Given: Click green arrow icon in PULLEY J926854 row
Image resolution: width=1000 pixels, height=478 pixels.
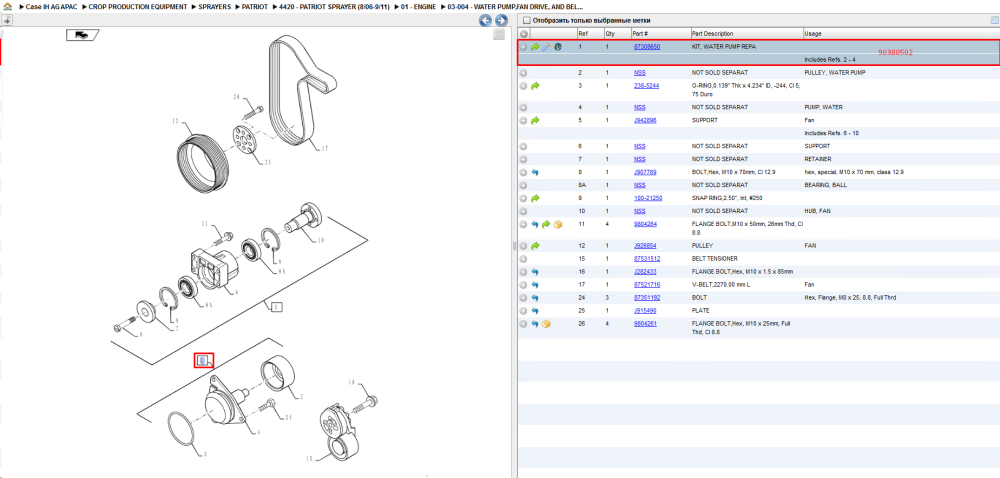Looking at the screenshot, I should (x=535, y=246).
